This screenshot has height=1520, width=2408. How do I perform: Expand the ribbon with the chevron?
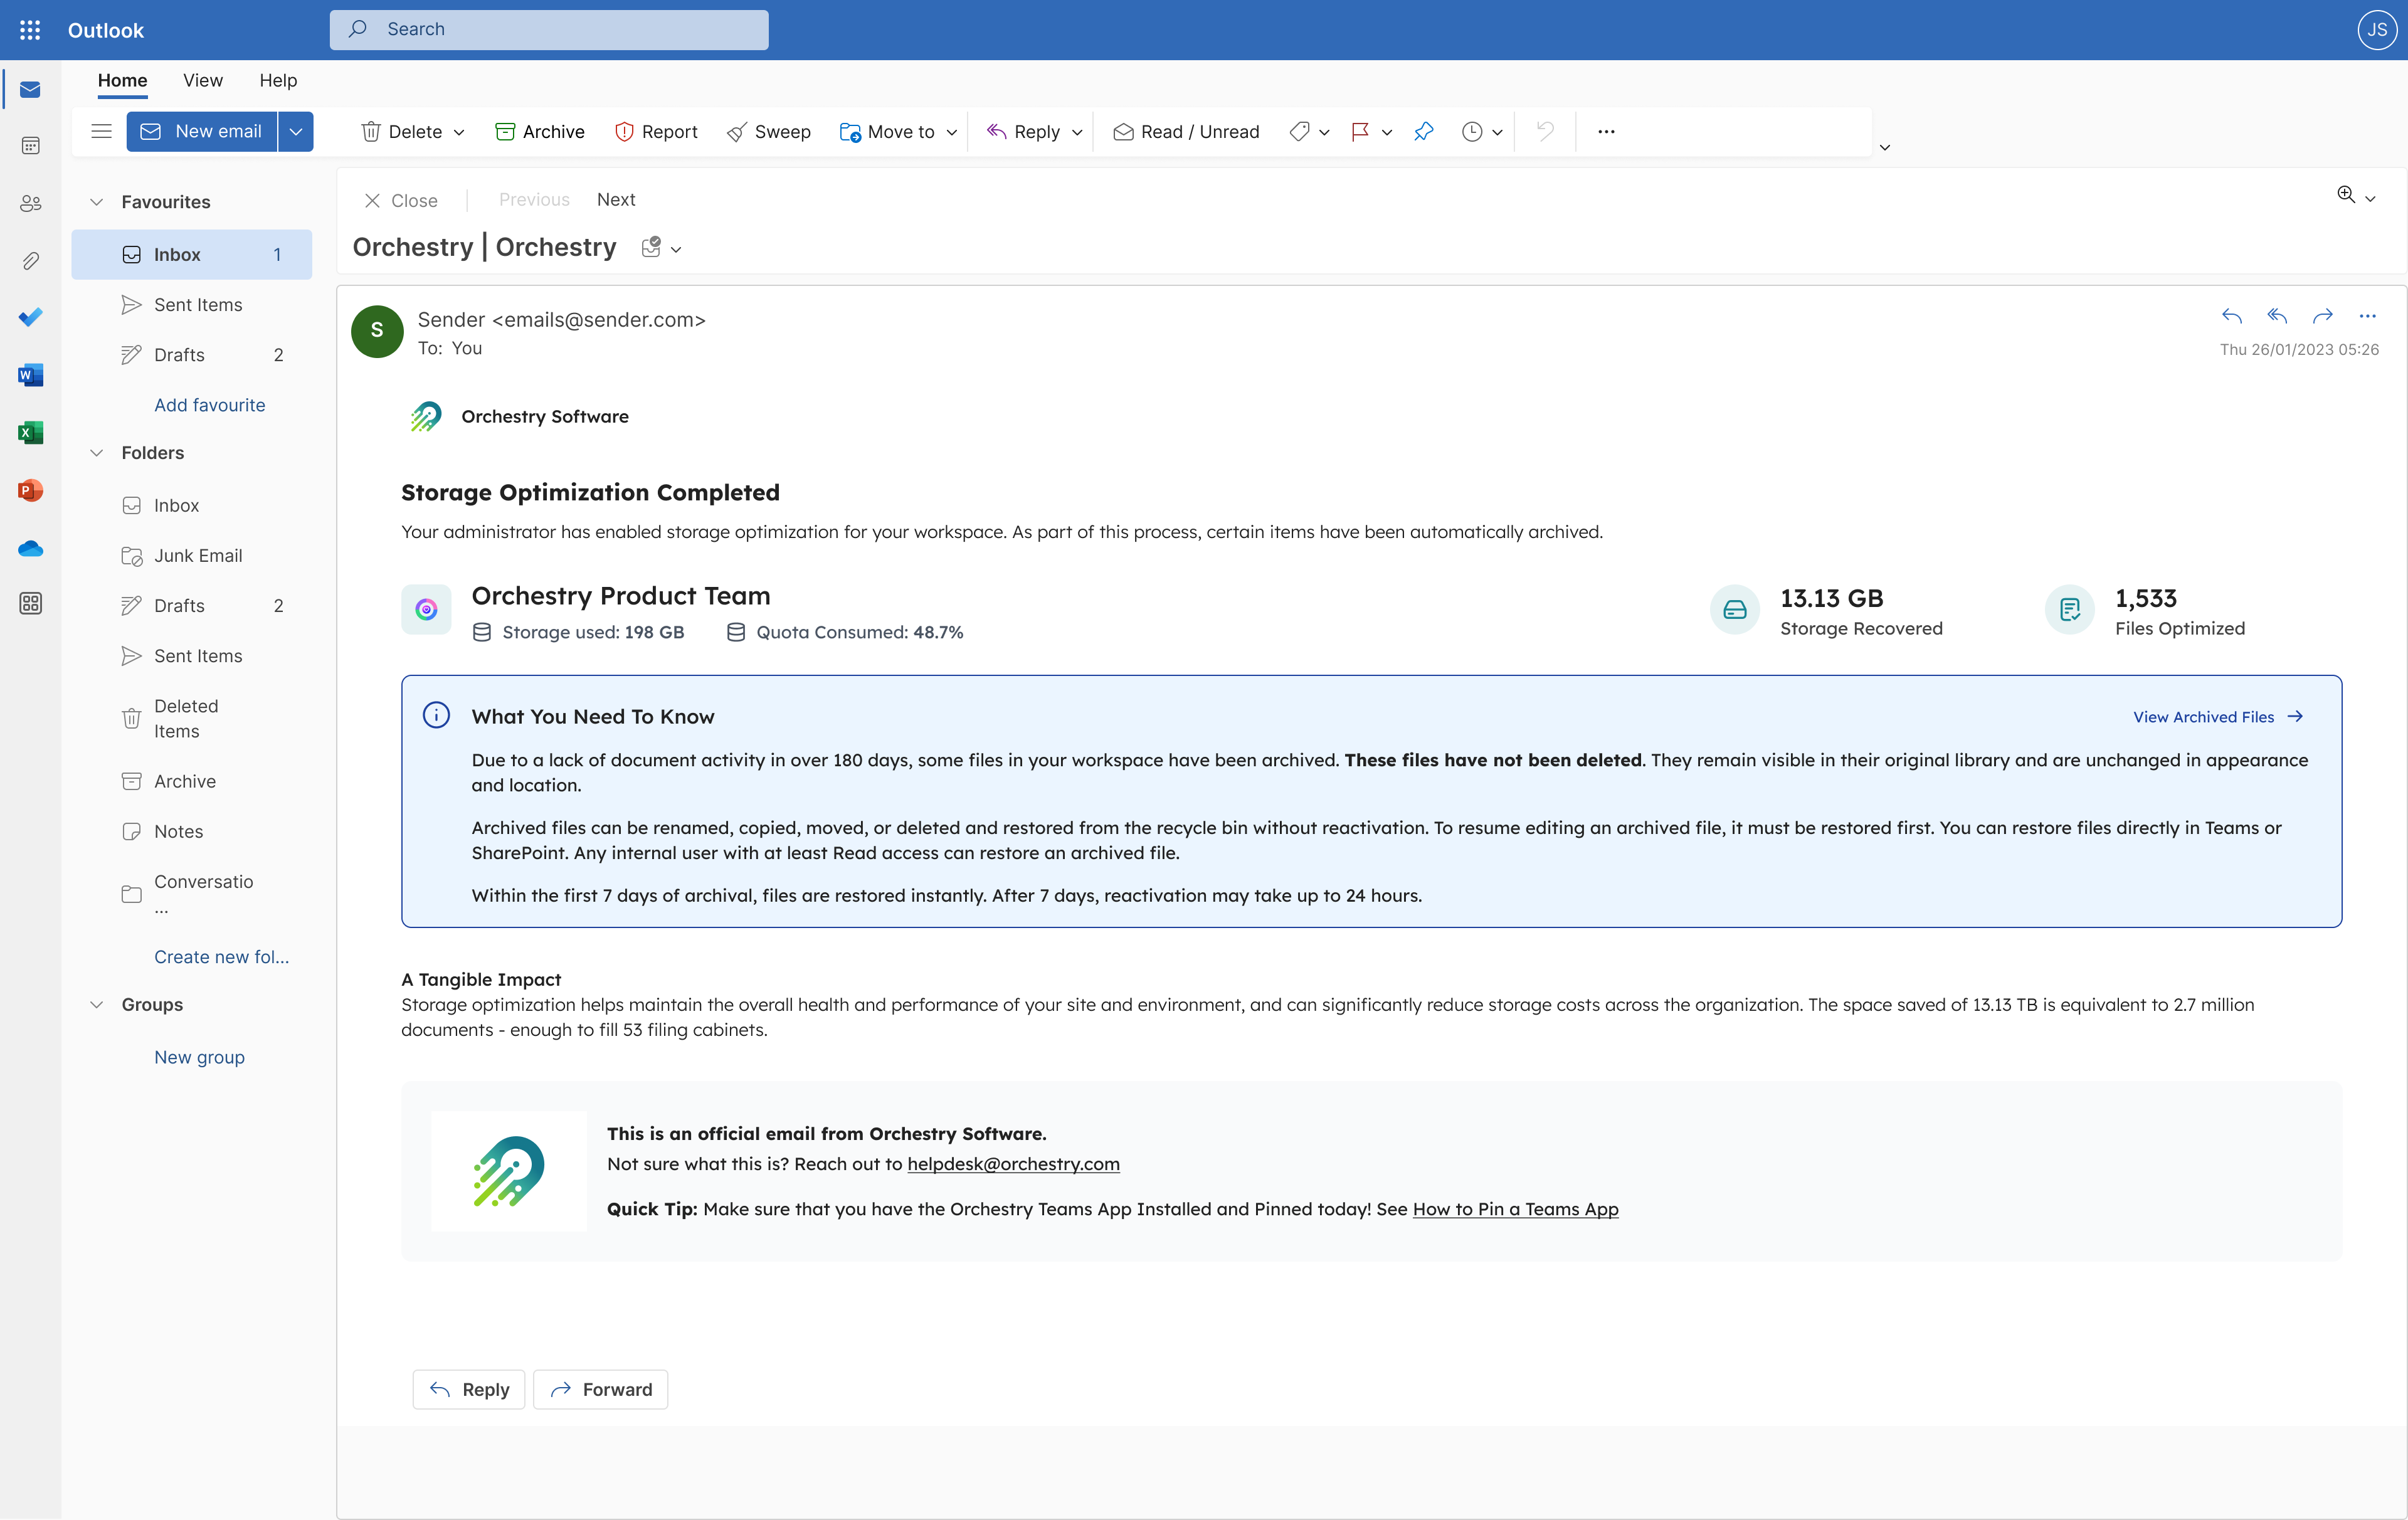coord(1885,147)
